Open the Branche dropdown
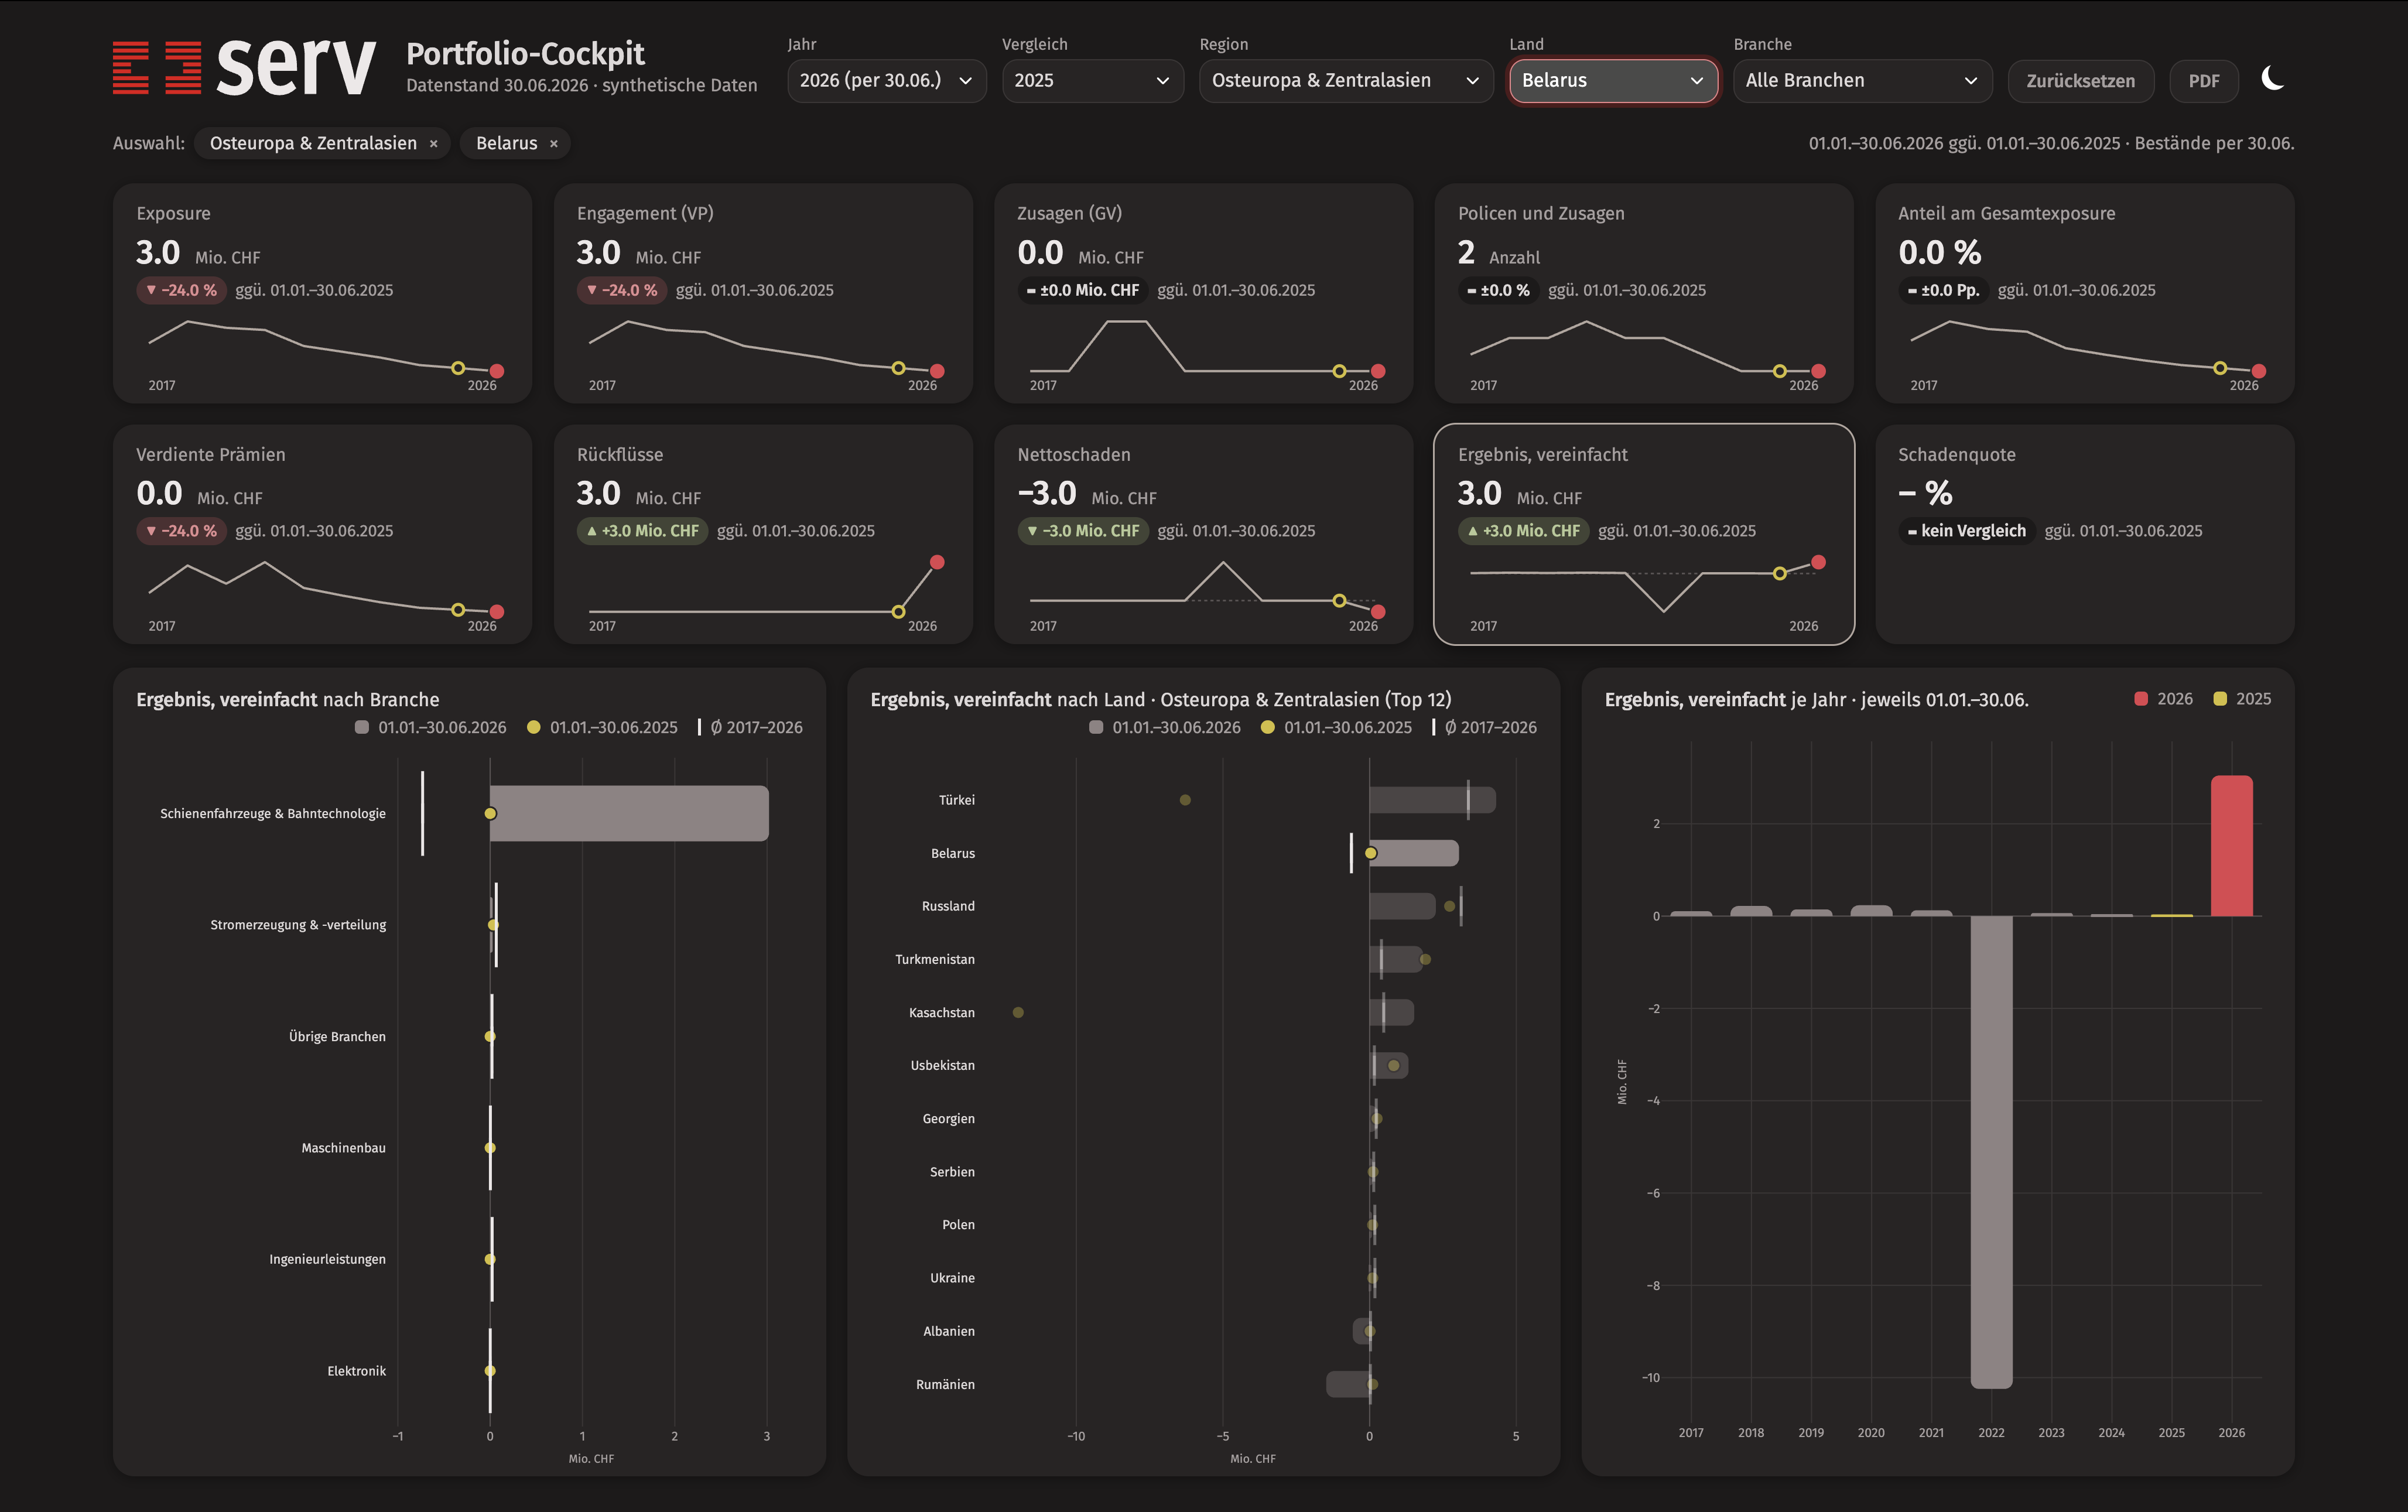This screenshot has height=1512, width=2408. click(x=1862, y=80)
